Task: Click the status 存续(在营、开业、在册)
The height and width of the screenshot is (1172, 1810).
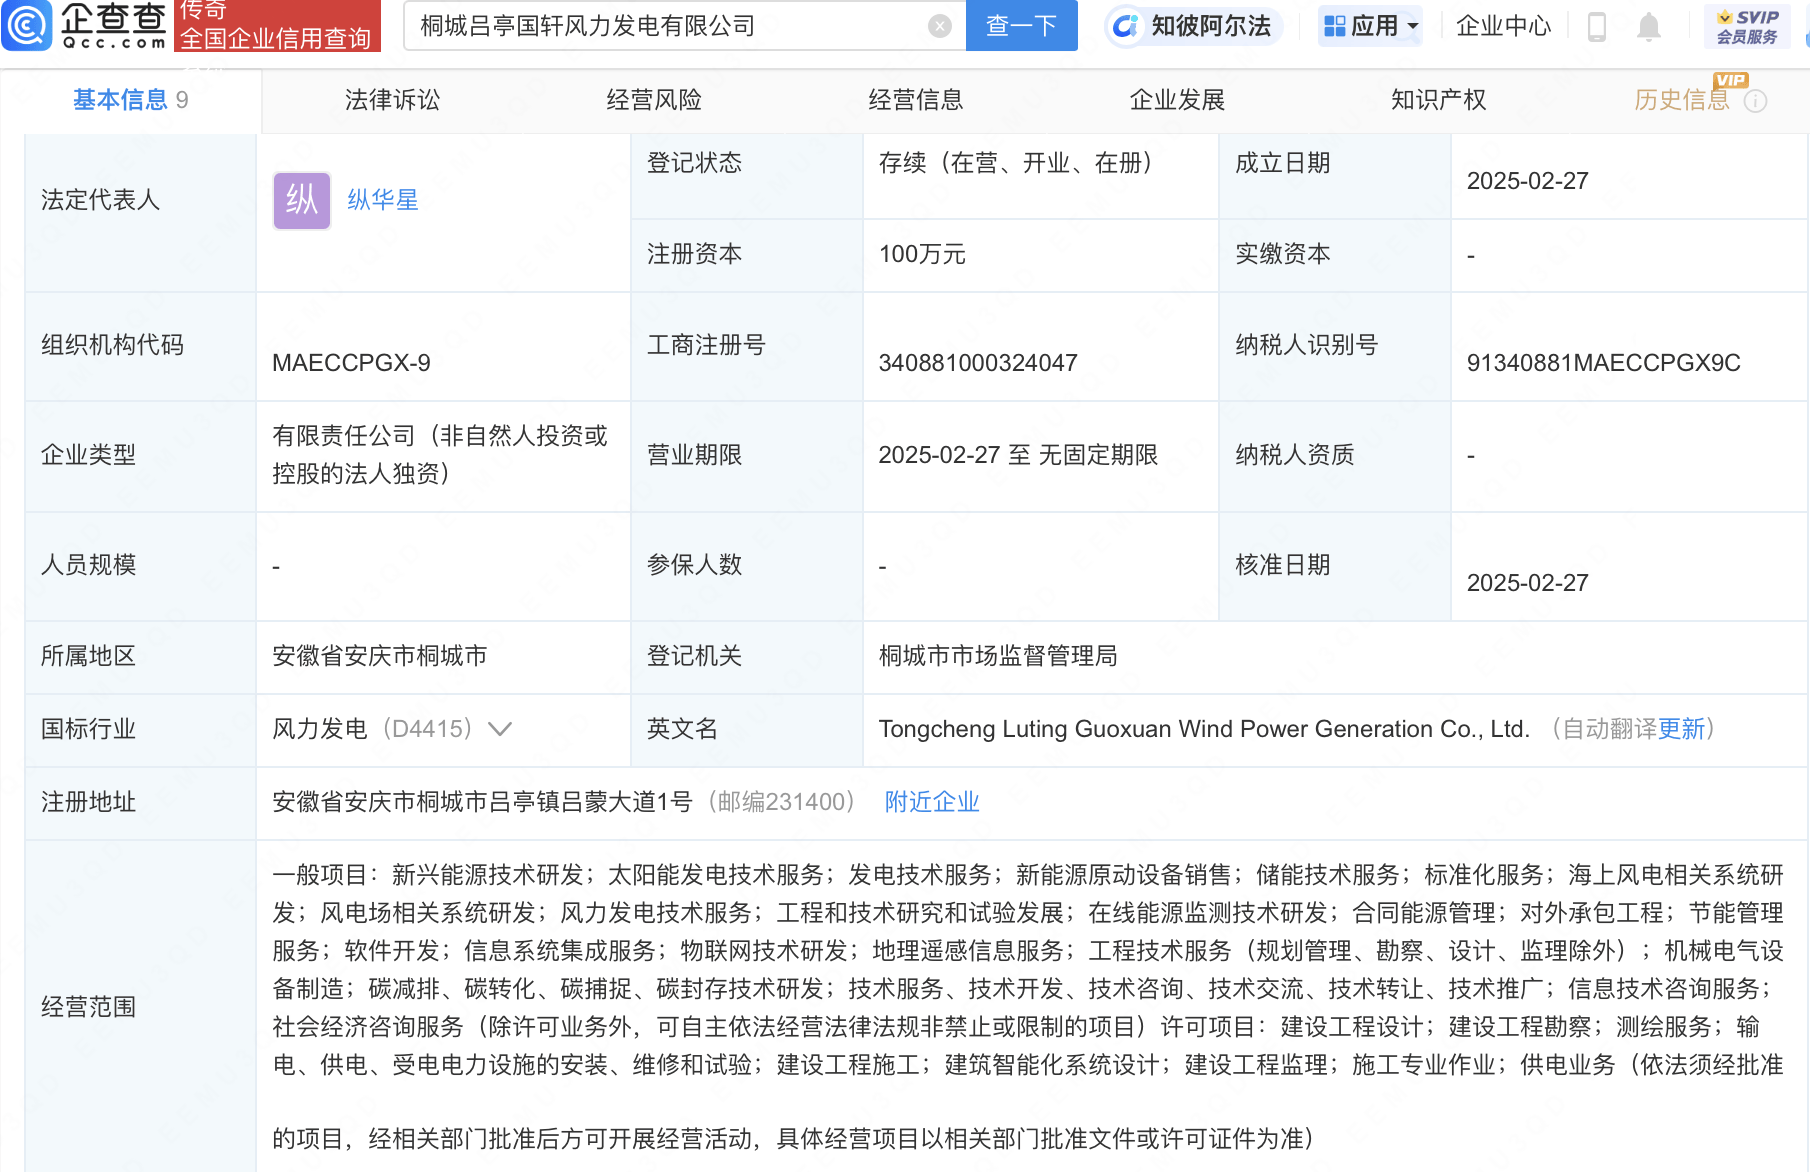Action: [x=1016, y=163]
